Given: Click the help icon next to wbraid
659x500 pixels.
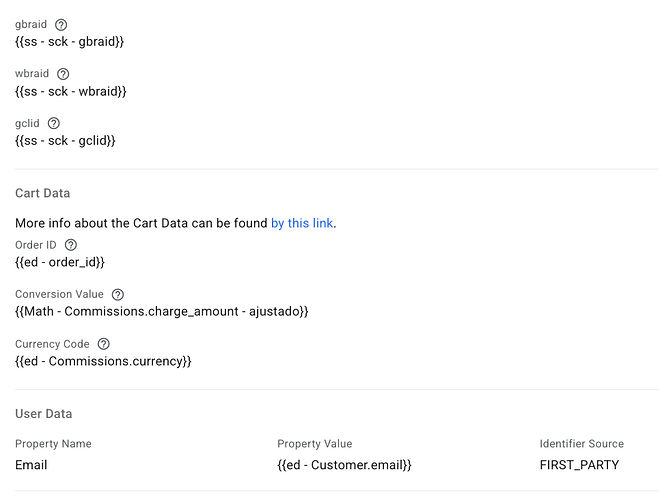Looking at the screenshot, I should point(63,74).
